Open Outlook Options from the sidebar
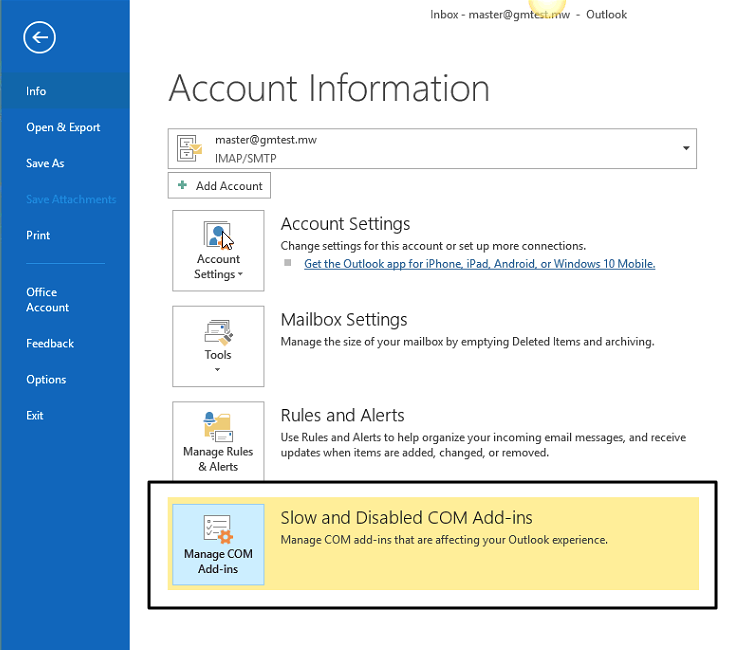 click(x=46, y=379)
